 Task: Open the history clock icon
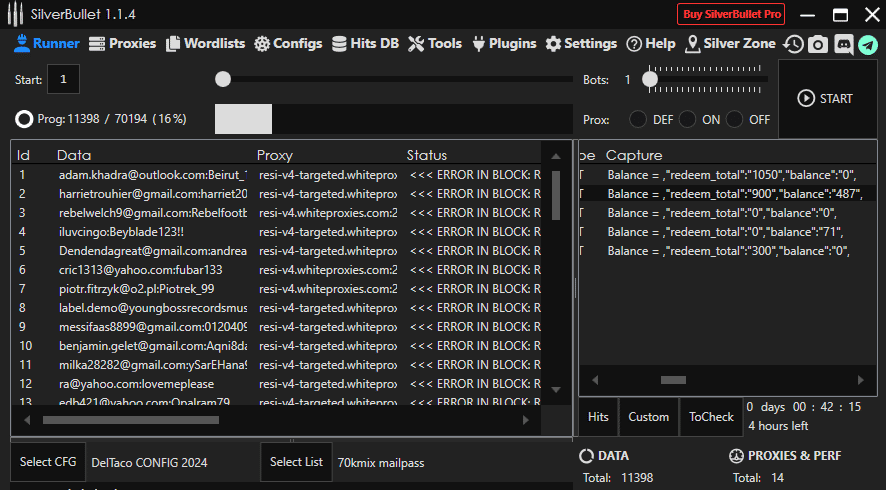click(793, 44)
